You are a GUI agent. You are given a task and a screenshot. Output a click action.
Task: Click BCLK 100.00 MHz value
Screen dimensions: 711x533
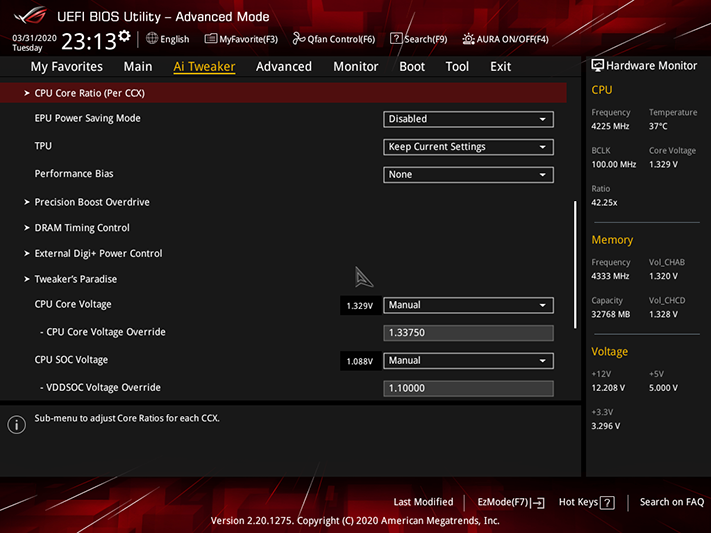coord(614,165)
